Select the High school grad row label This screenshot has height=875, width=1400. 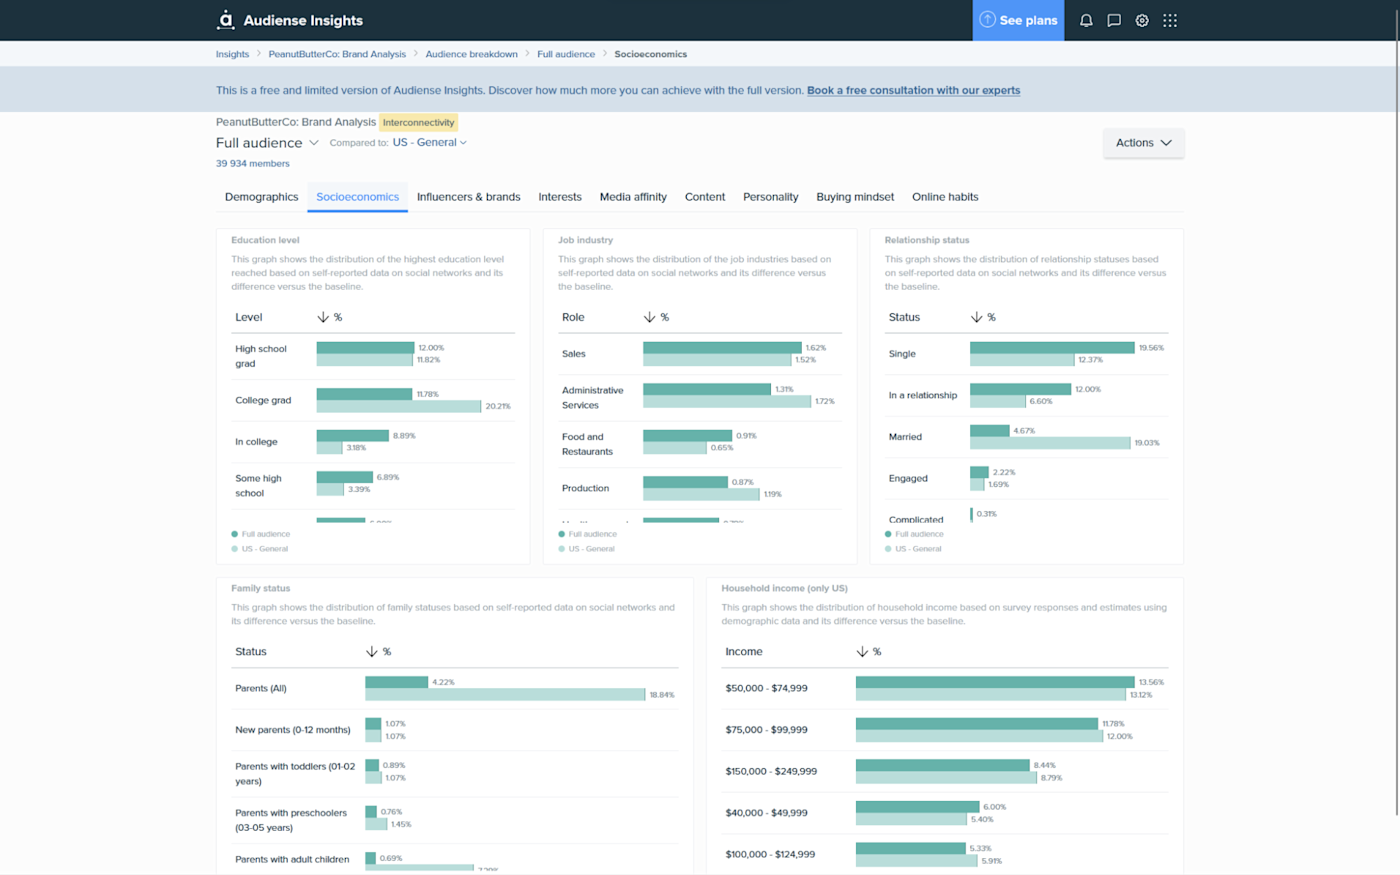[261, 356]
